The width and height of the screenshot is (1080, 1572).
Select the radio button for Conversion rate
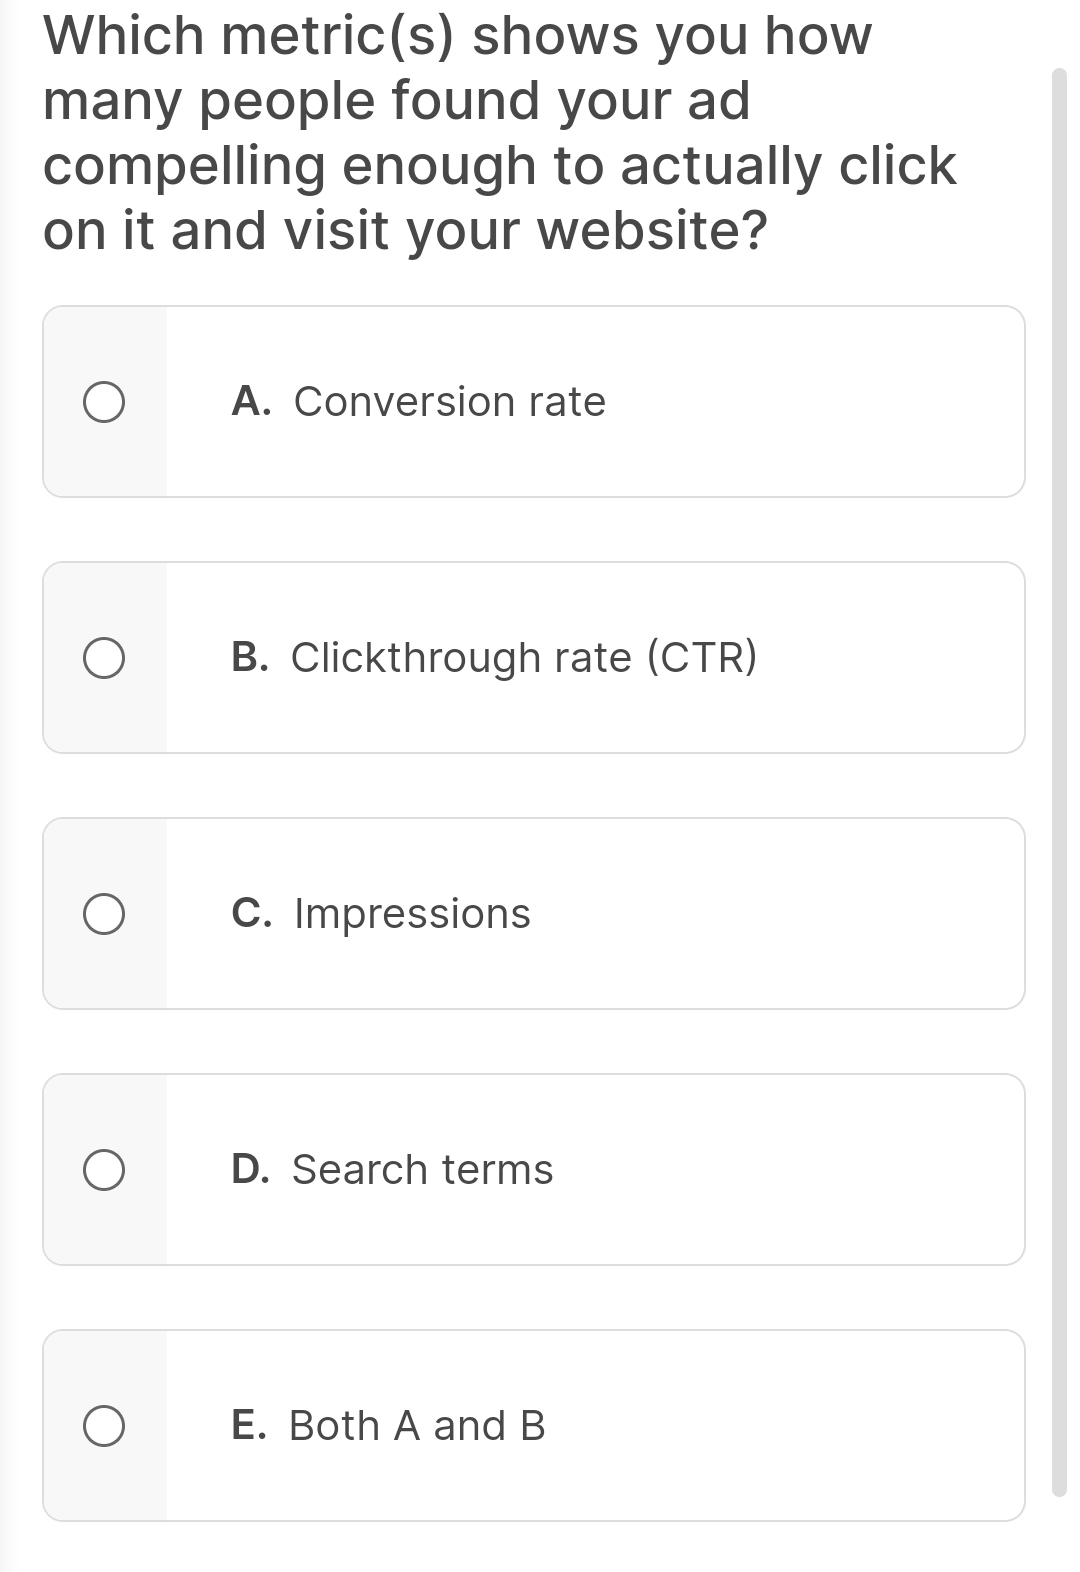pos(105,401)
